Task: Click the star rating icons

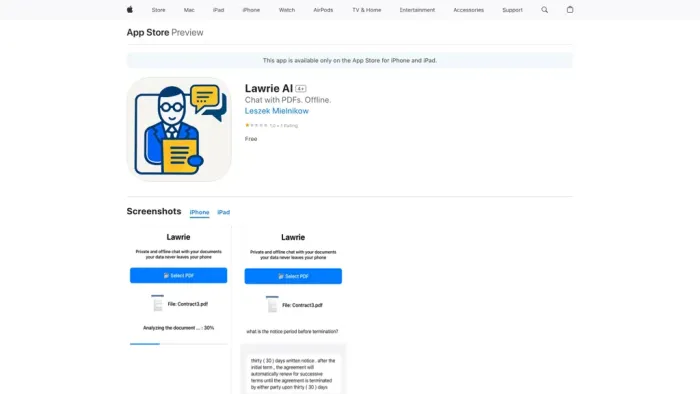Action: (256, 125)
